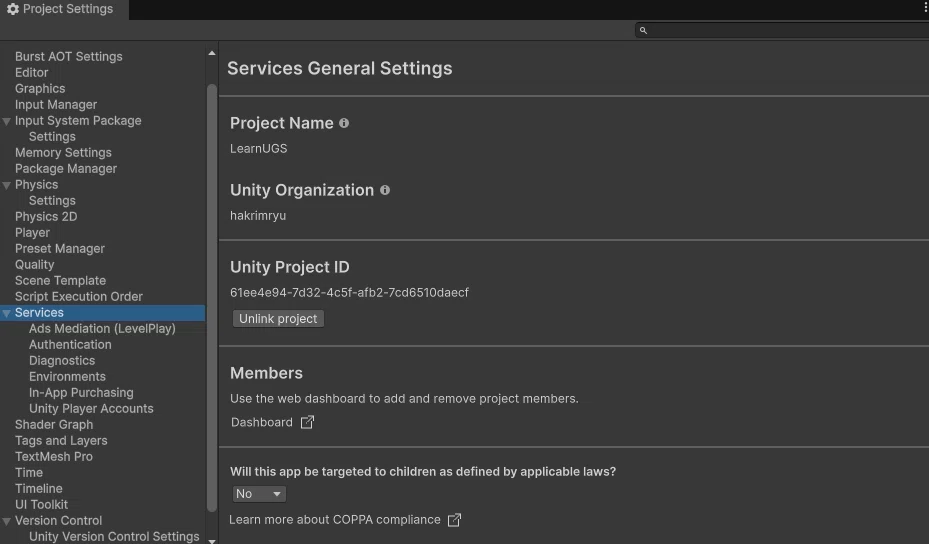The image size is (929, 544).
Task: Open Tags and Layers settings
Action: tap(61, 440)
